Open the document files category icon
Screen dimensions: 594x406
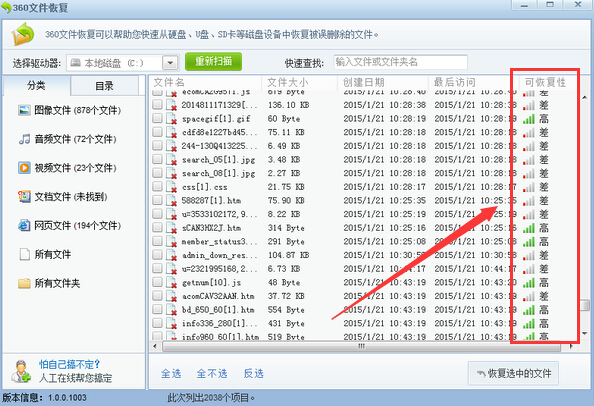click(x=24, y=197)
